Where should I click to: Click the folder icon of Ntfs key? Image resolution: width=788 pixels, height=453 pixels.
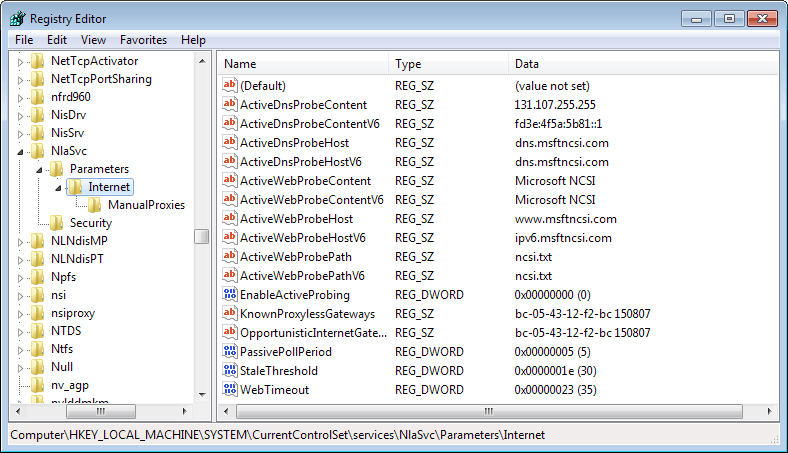37,349
